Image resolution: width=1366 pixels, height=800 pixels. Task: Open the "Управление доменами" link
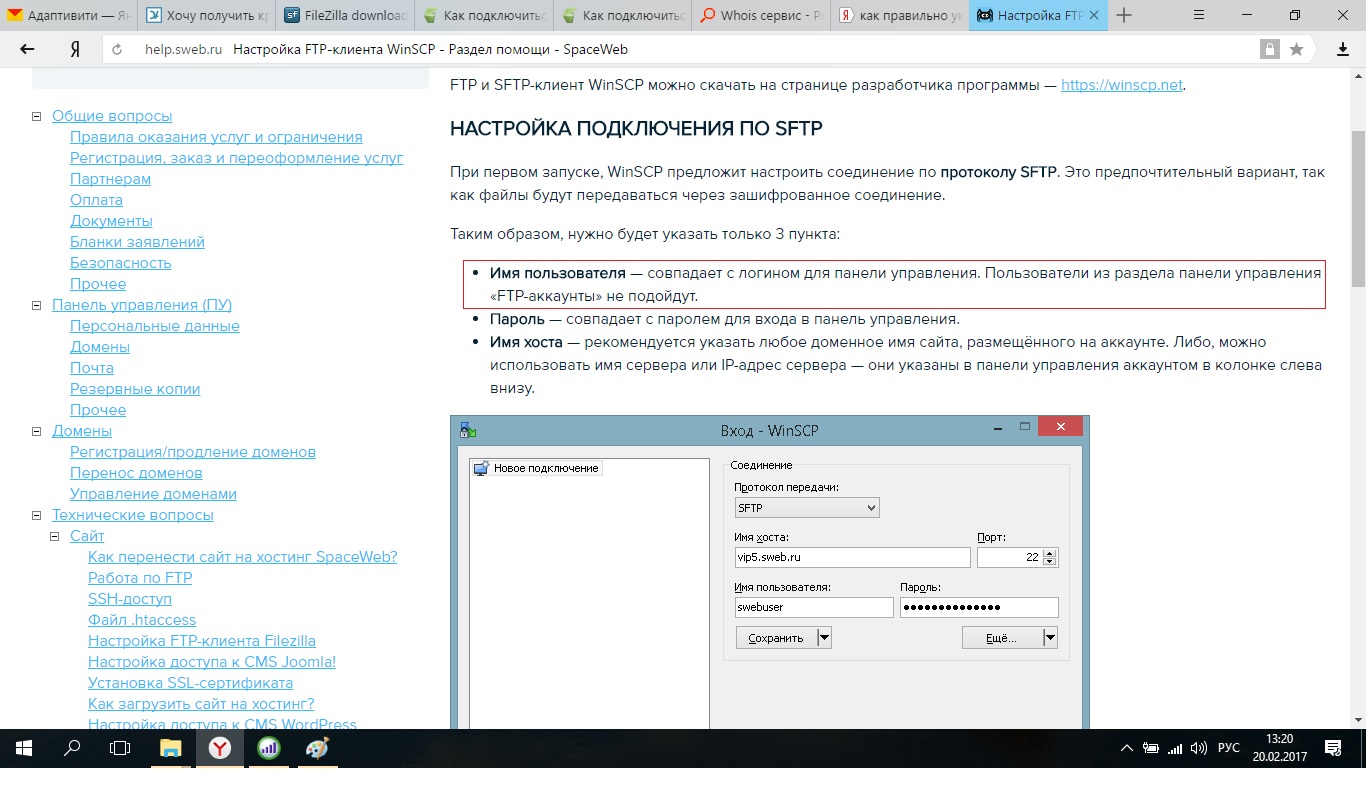[x=153, y=494]
